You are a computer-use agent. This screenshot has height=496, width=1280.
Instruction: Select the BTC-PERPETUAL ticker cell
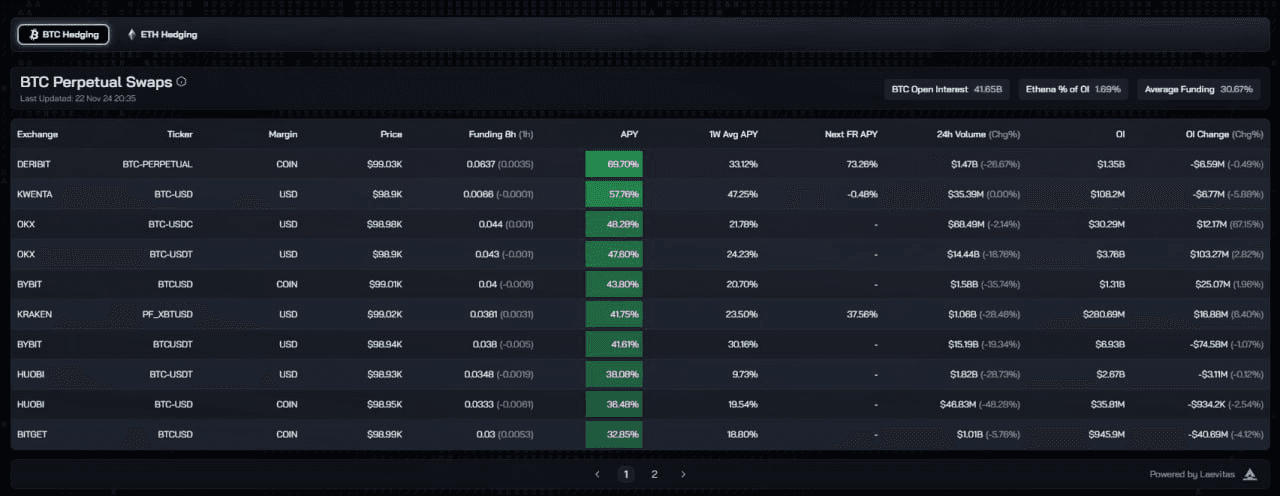click(157, 164)
